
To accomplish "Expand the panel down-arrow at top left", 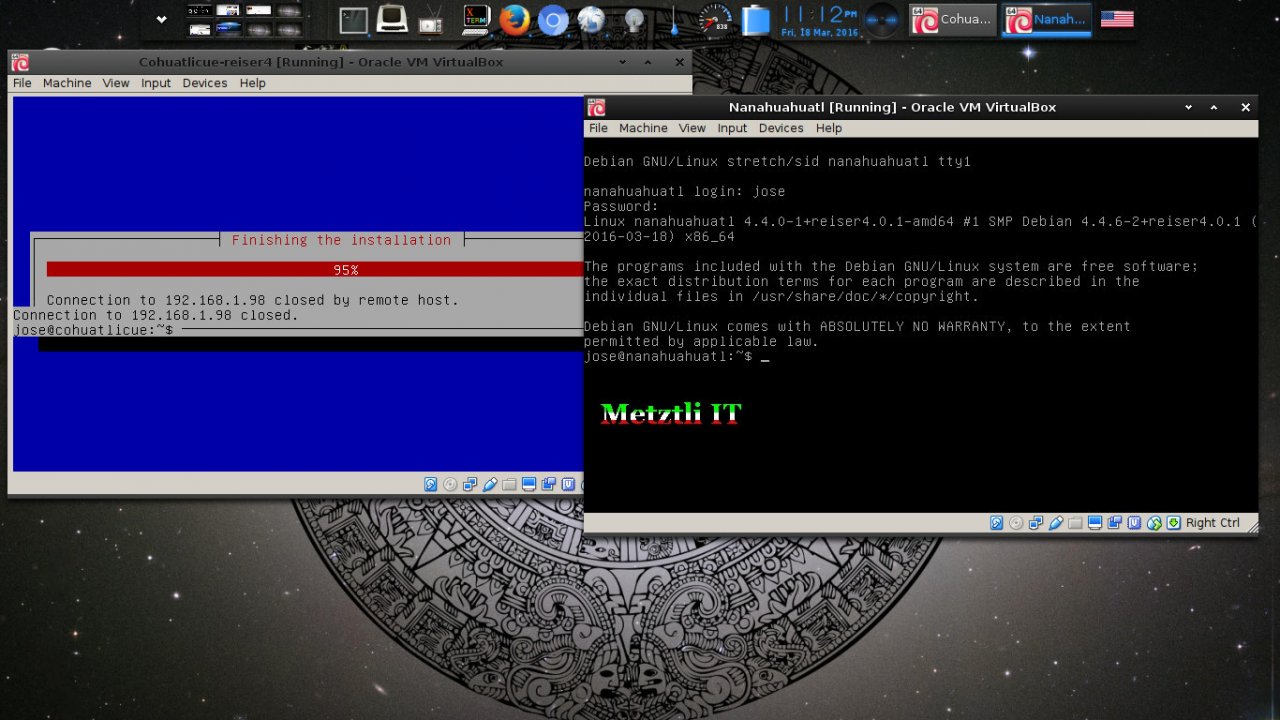I will [x=161, y=19].
